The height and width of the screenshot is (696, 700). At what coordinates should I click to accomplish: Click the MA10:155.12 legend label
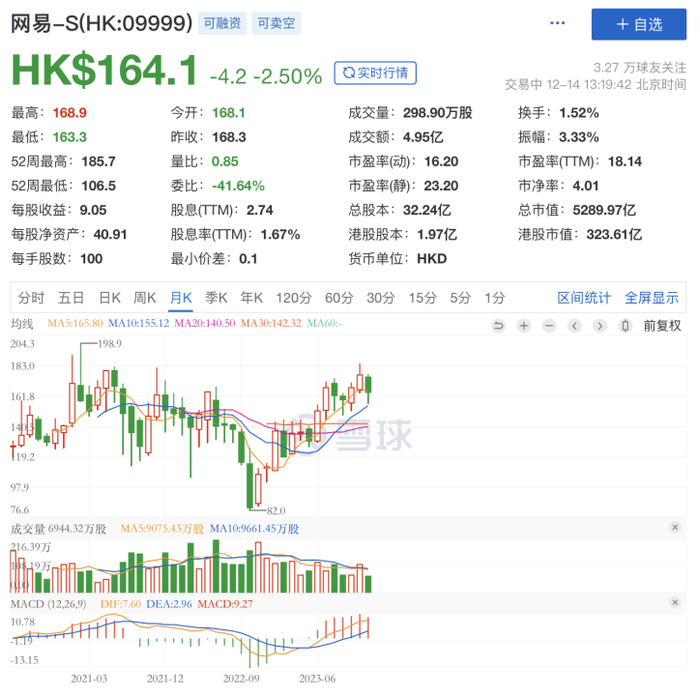[x=139, y=323]
